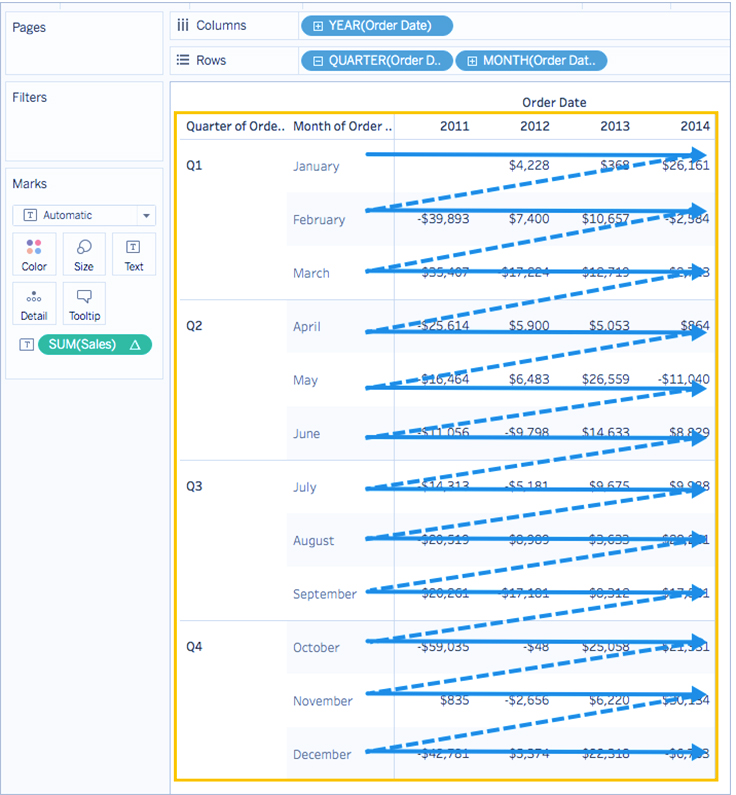Screen dimensions: 736x795
Task: Click the -$39,893 February 2011 cell
Action: tap(443, 219)
